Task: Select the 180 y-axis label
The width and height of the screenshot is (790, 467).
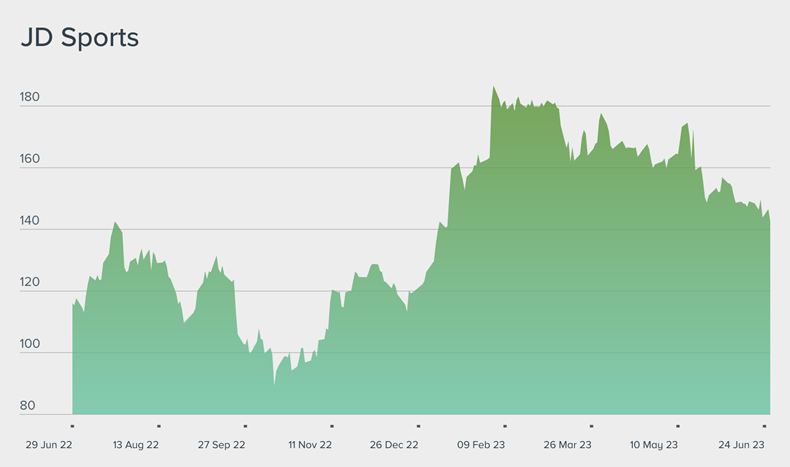Action: (29, 98)
